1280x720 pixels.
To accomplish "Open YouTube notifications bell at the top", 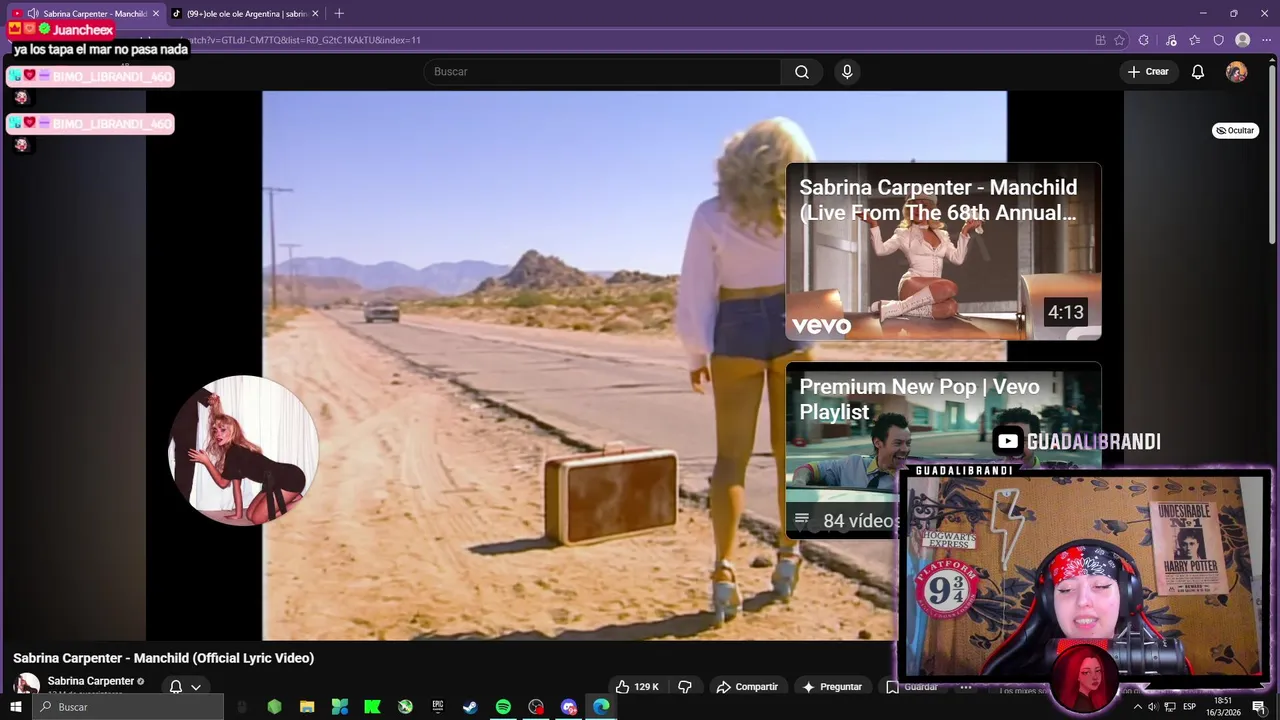I will click(1197, 72).
